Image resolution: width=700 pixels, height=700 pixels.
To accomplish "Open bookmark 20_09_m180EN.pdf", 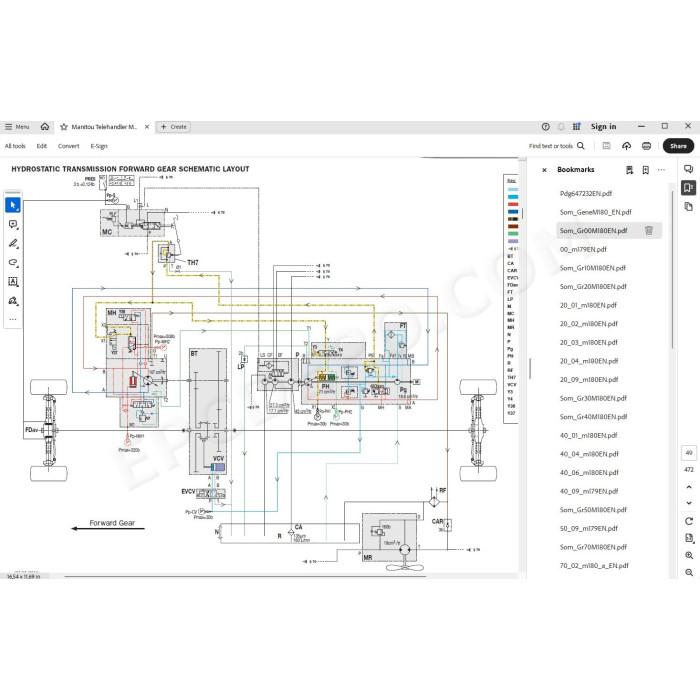I will [589, 379].
